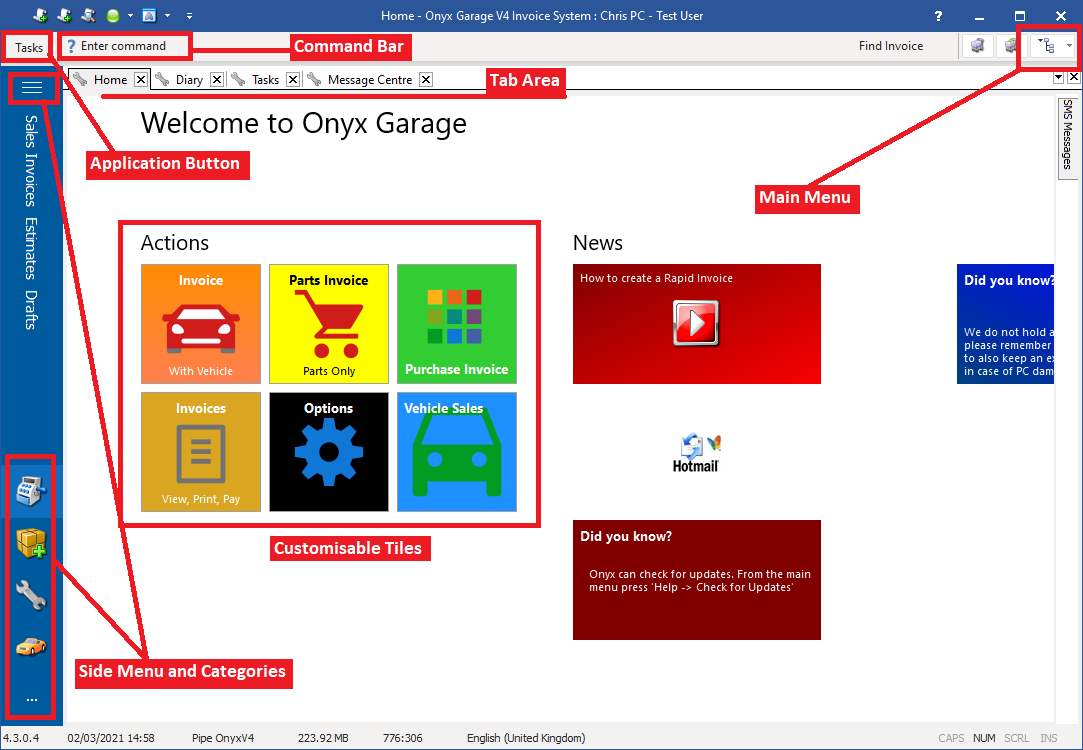Switch to the Message Centre tab
The image size is (1083, 750).
[370, 79]
